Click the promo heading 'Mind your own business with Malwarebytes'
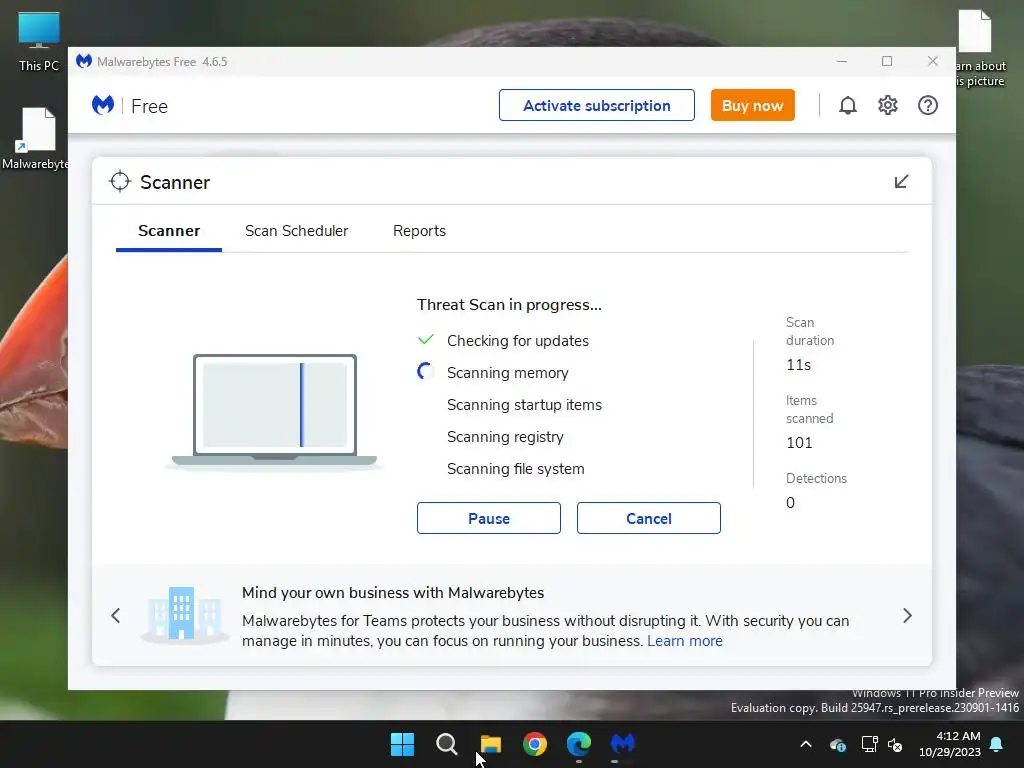This screenshot has width=1024, height=768. pos(393,592)
